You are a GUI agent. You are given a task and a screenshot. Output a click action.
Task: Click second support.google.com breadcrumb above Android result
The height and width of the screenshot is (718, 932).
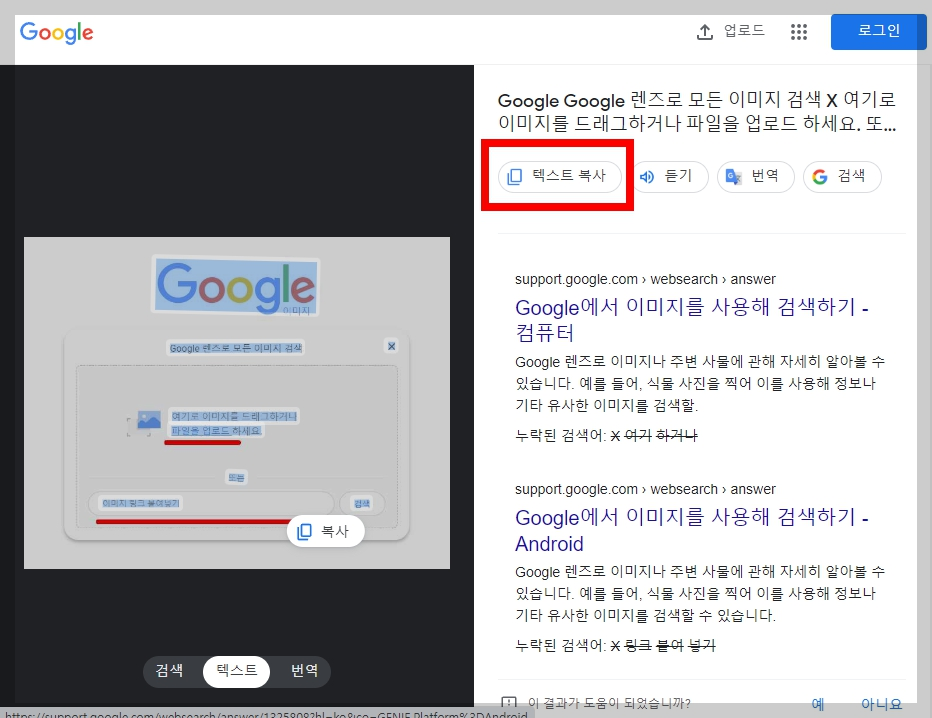645,489
